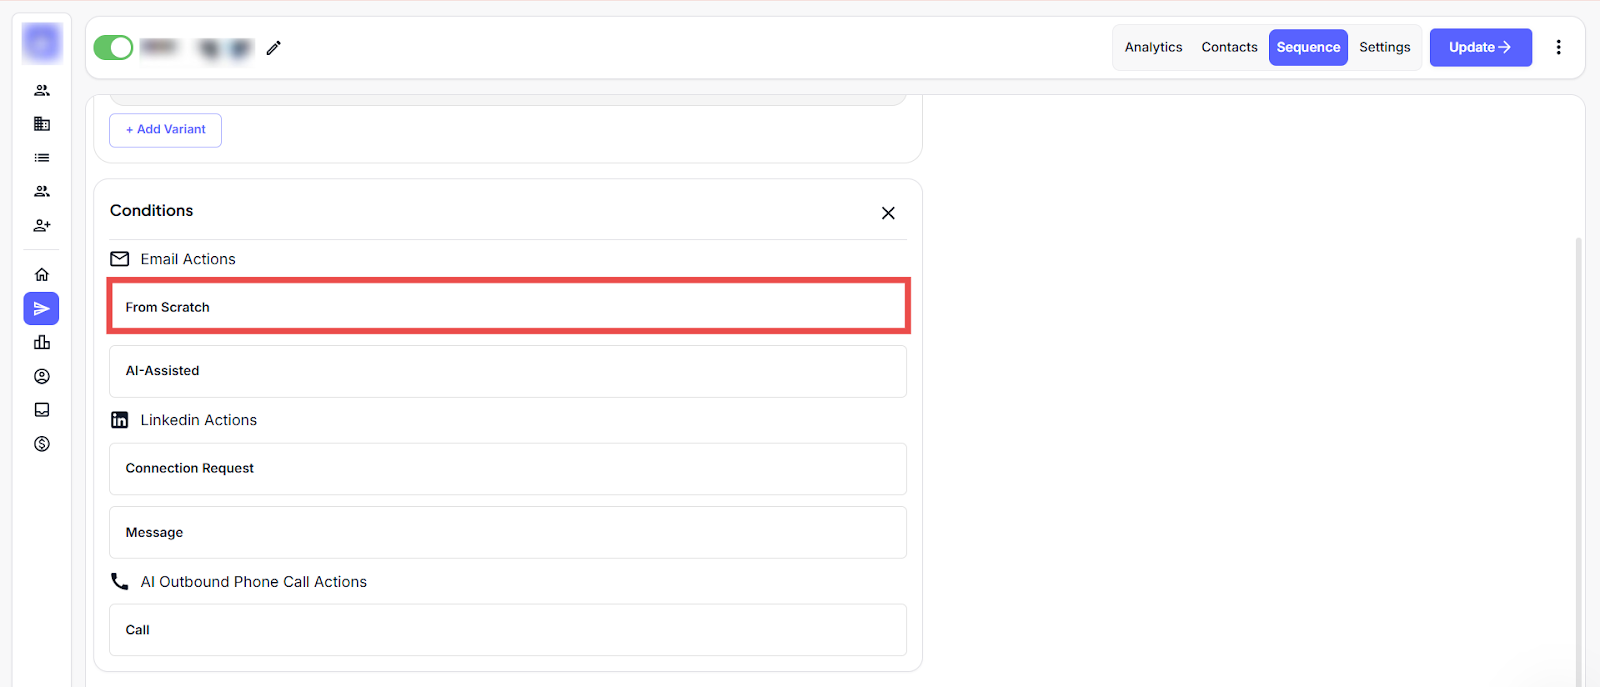Choose LinkedIn Connection Request action
The image size is (1600, 687).
point(507,469)
